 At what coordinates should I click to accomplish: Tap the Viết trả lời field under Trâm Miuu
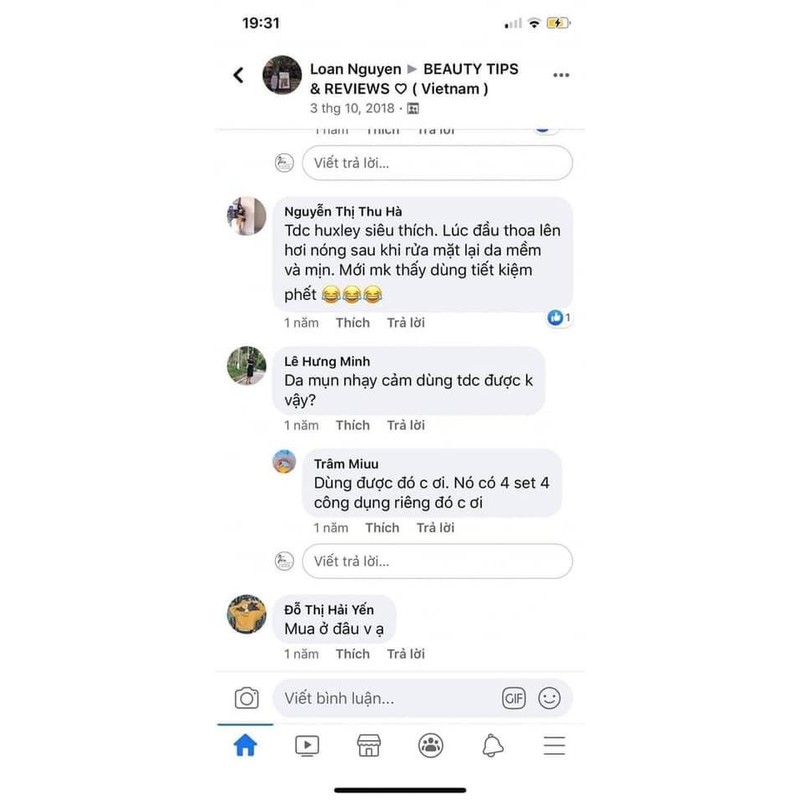(x=437, y=561)
